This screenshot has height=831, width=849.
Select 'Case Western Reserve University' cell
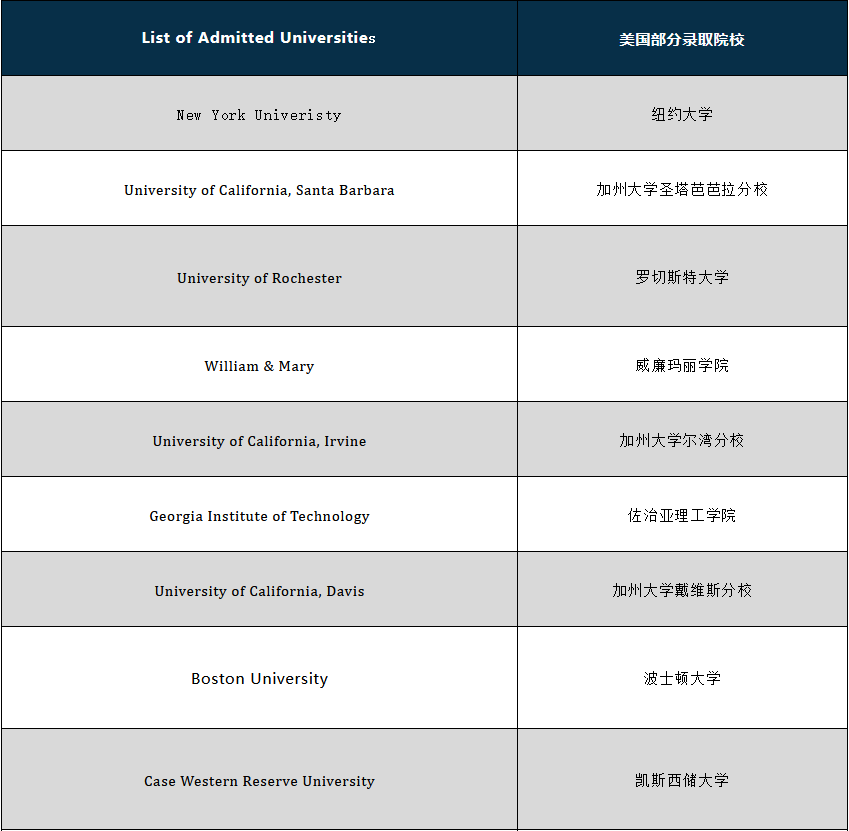tap(259, 781)
